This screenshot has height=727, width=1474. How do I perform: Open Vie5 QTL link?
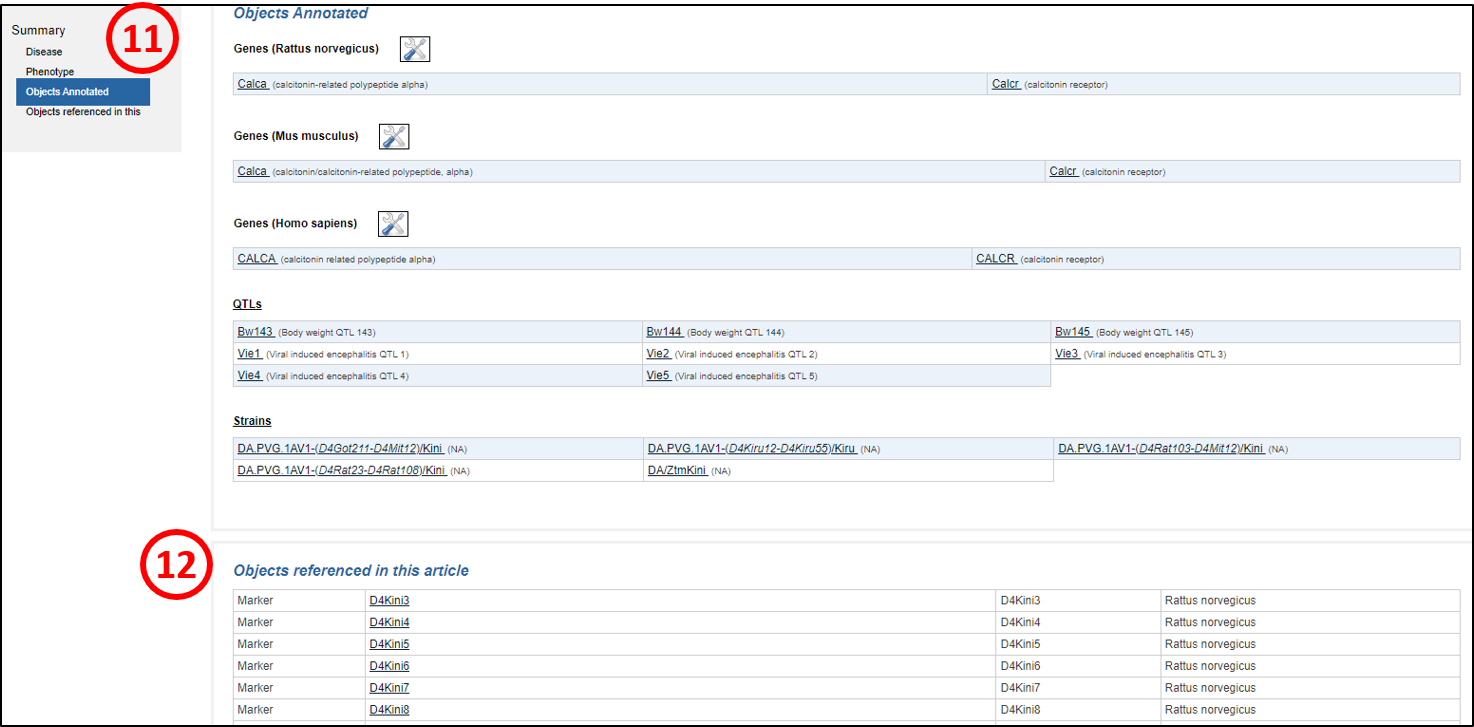pyautogui.click(x=658, y=376)
